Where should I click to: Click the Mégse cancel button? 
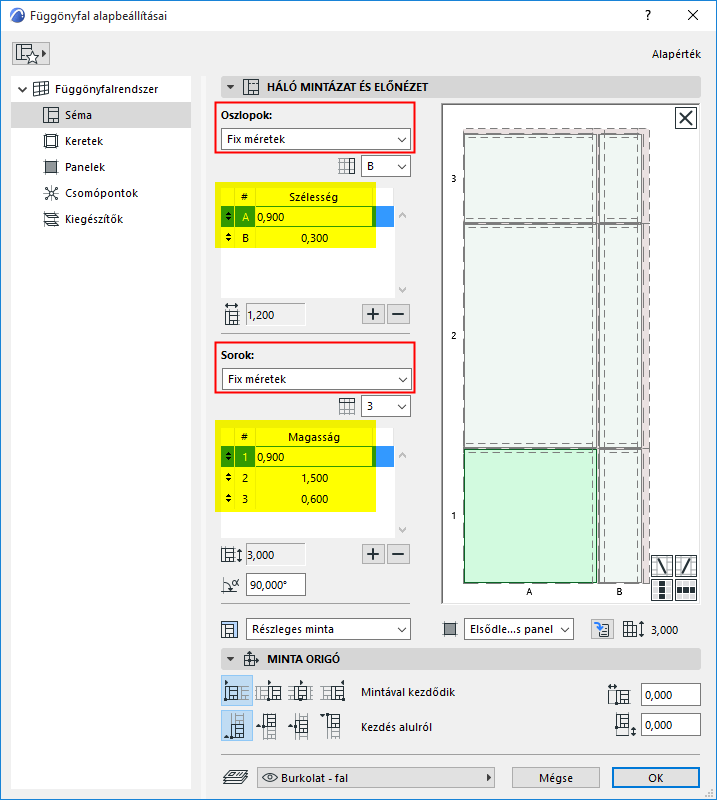[x=556, y=778]
